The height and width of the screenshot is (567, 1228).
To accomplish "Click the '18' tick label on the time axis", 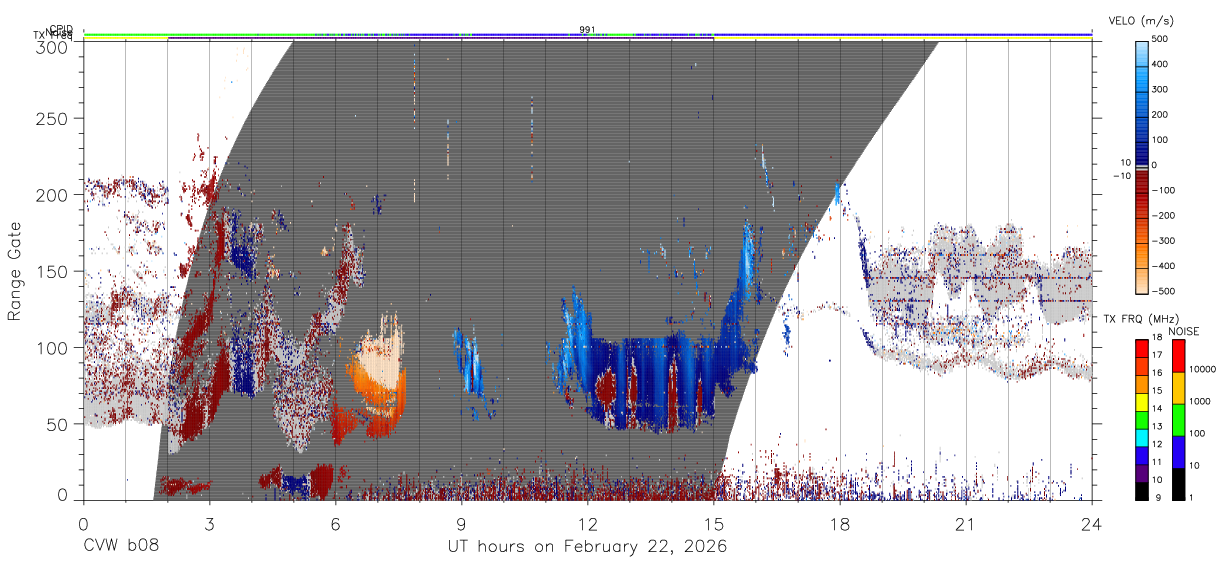I will (839, 524).
